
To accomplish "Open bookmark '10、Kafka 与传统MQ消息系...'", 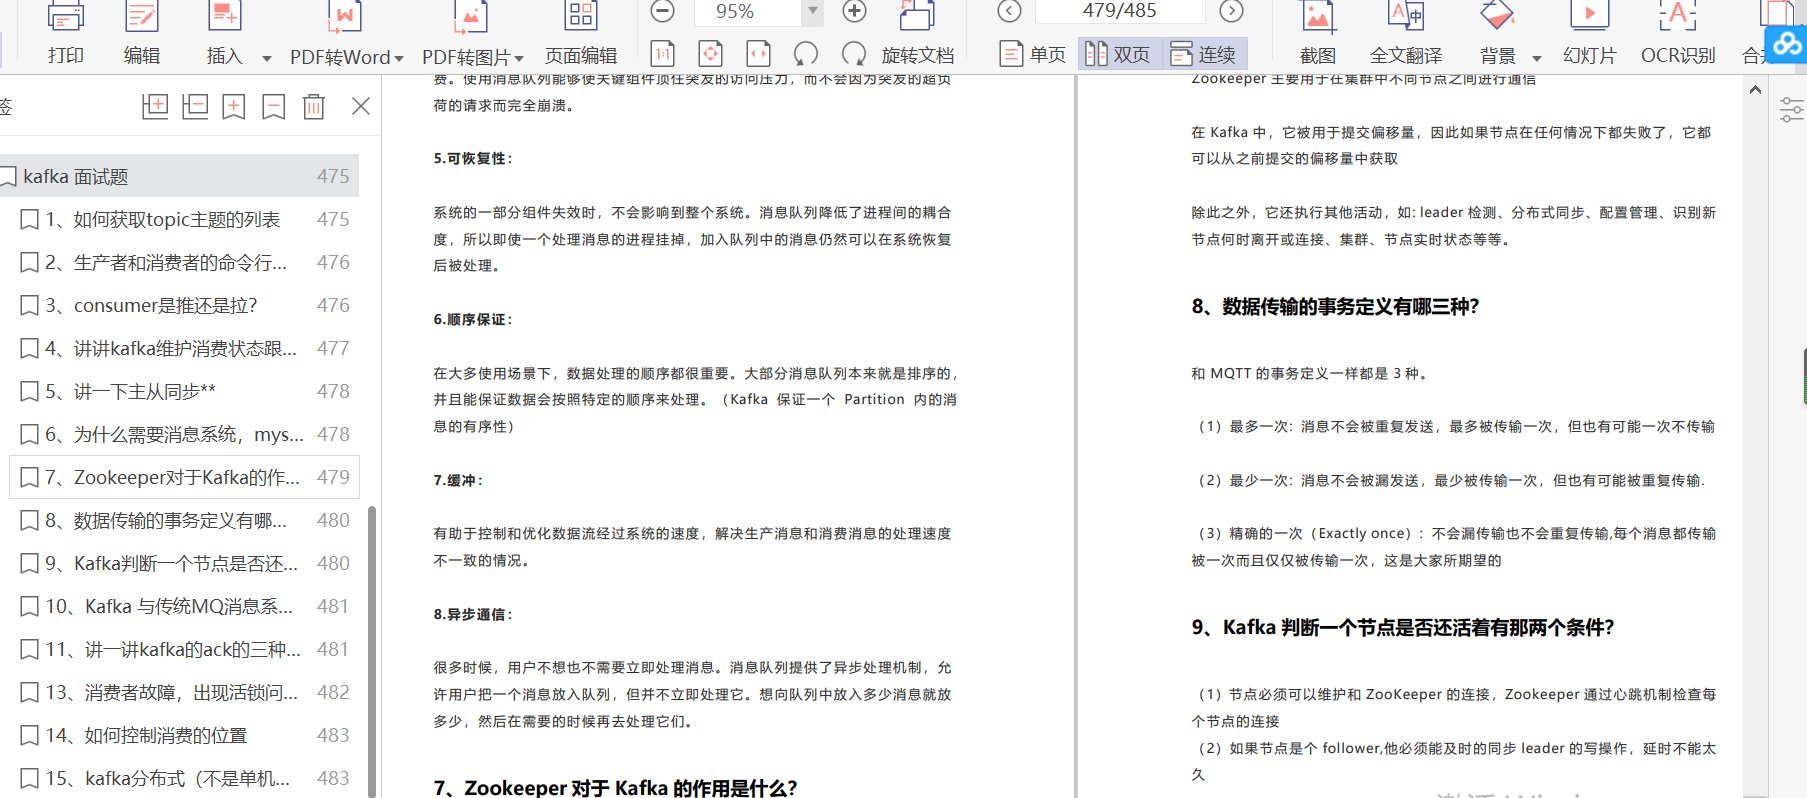I will 184,606.
